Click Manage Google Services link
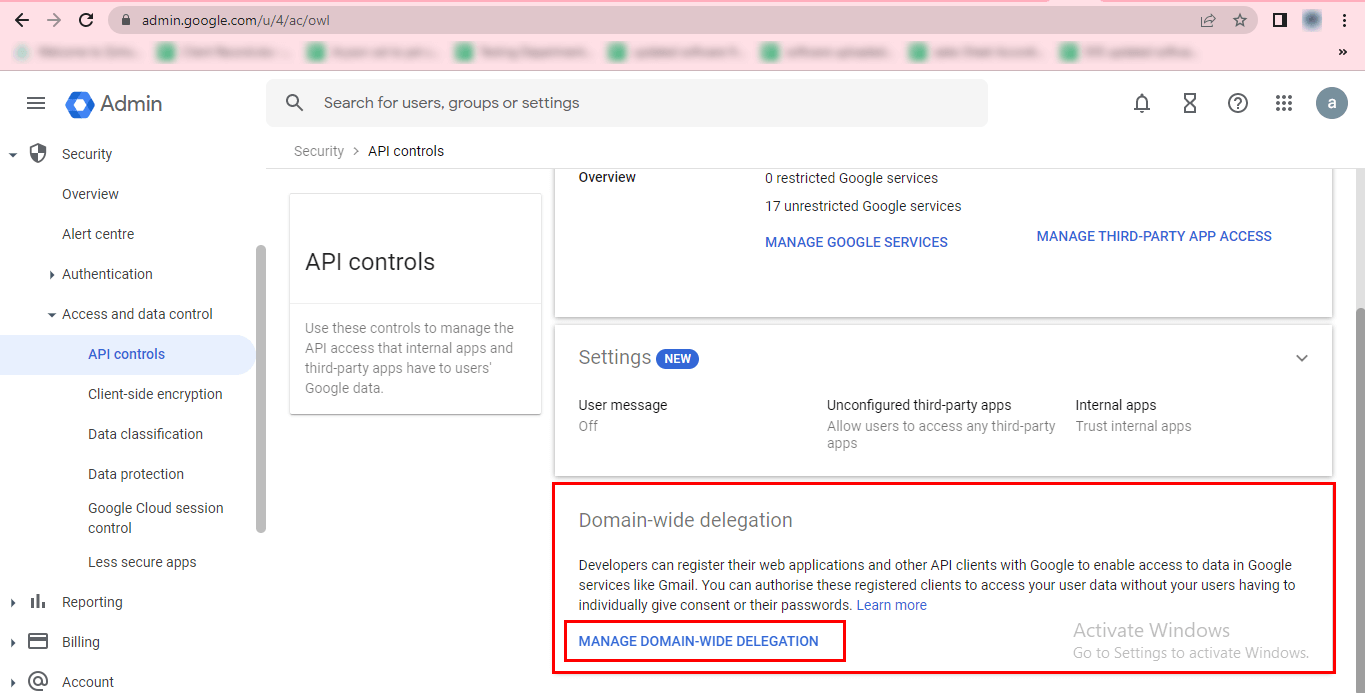The height and width of the screenshot is (693, 1365). click(856, 242)
